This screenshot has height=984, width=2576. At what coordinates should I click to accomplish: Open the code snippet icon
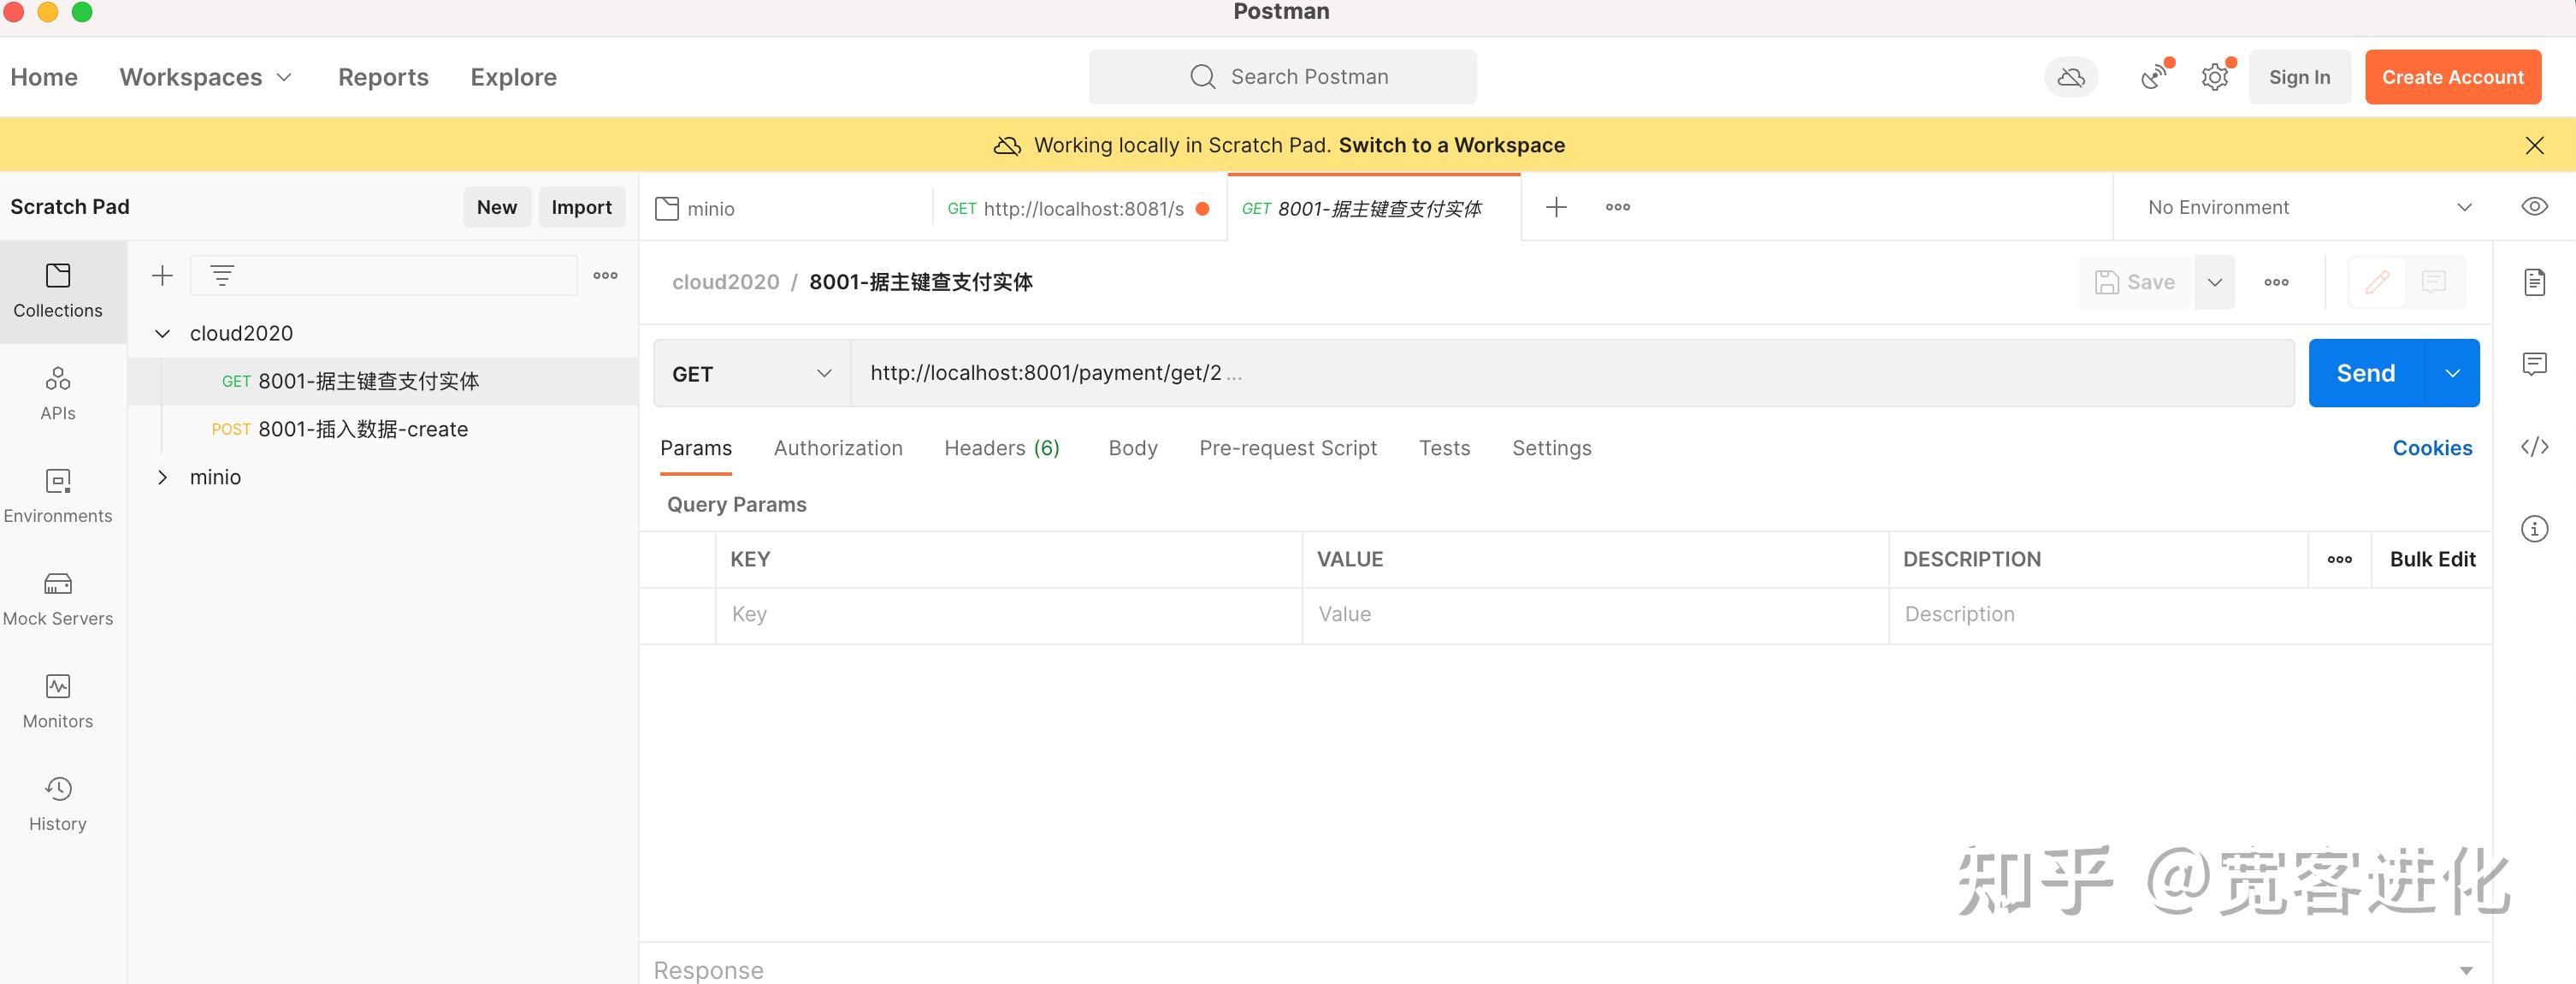2534,447
